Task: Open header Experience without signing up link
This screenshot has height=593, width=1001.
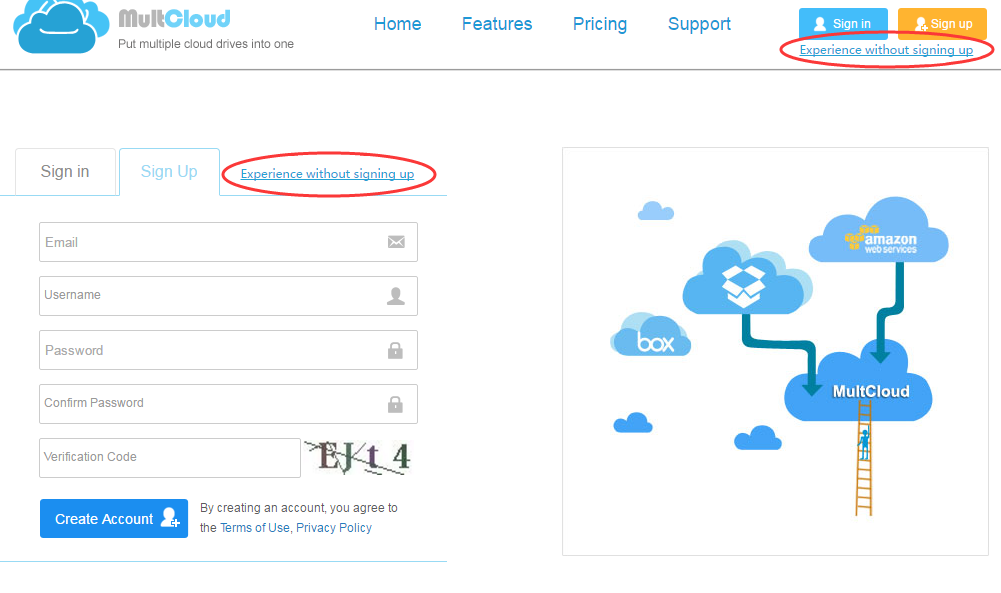Action: [x=886, y=50]
